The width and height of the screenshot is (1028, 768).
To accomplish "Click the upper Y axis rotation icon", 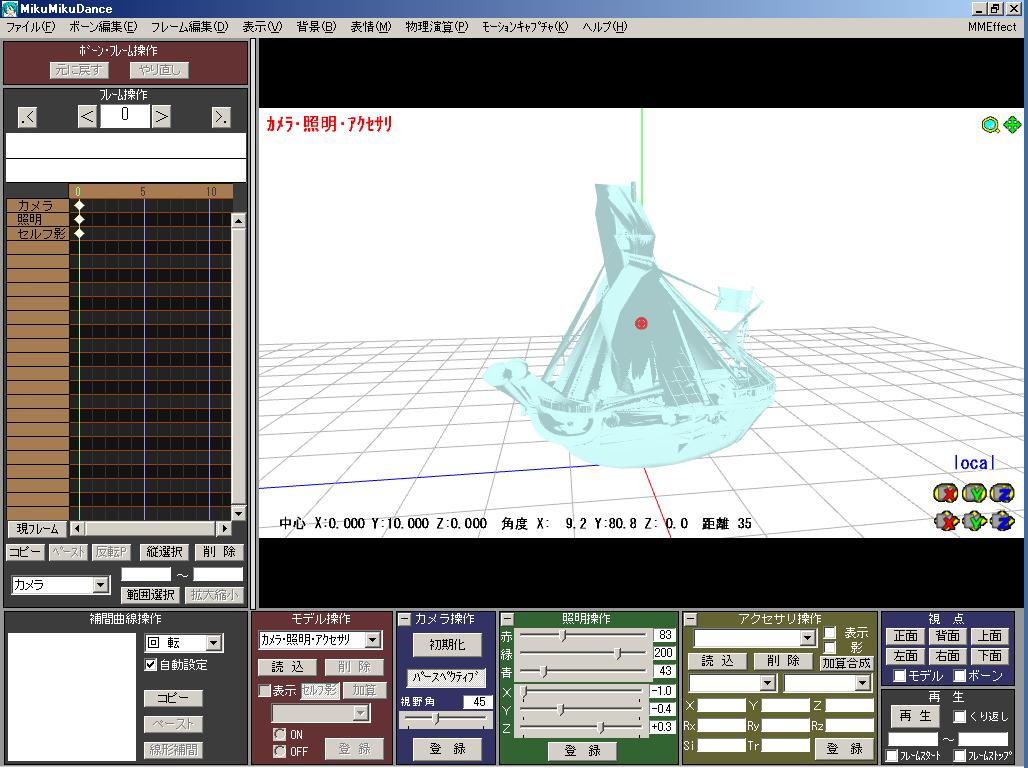I will (975, 493).
